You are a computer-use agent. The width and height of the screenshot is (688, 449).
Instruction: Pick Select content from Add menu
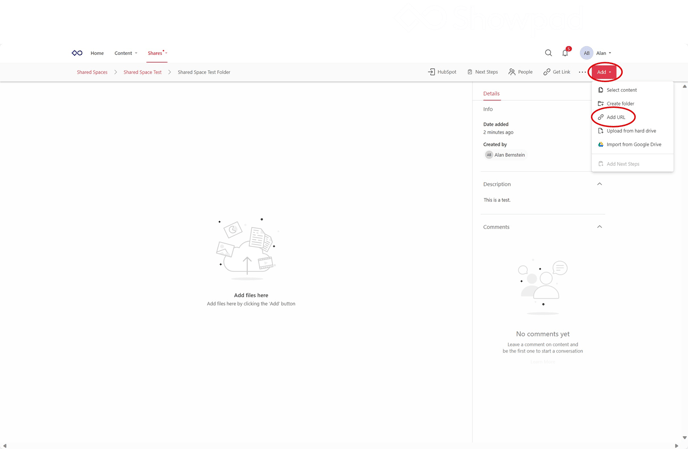[x=621, y=90]
